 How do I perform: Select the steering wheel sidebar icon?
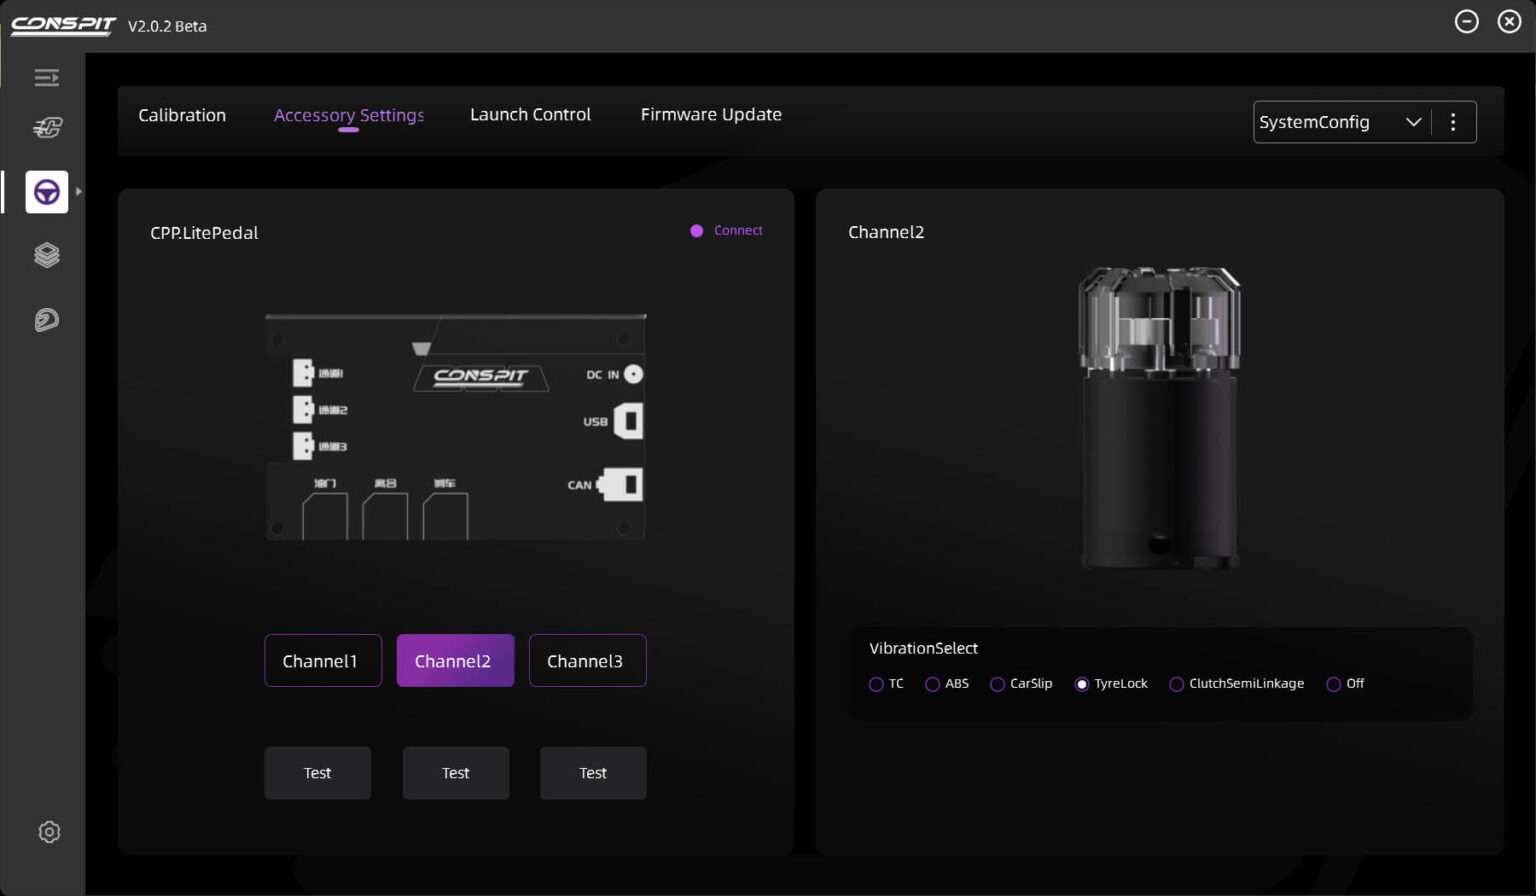click(47, 192)
